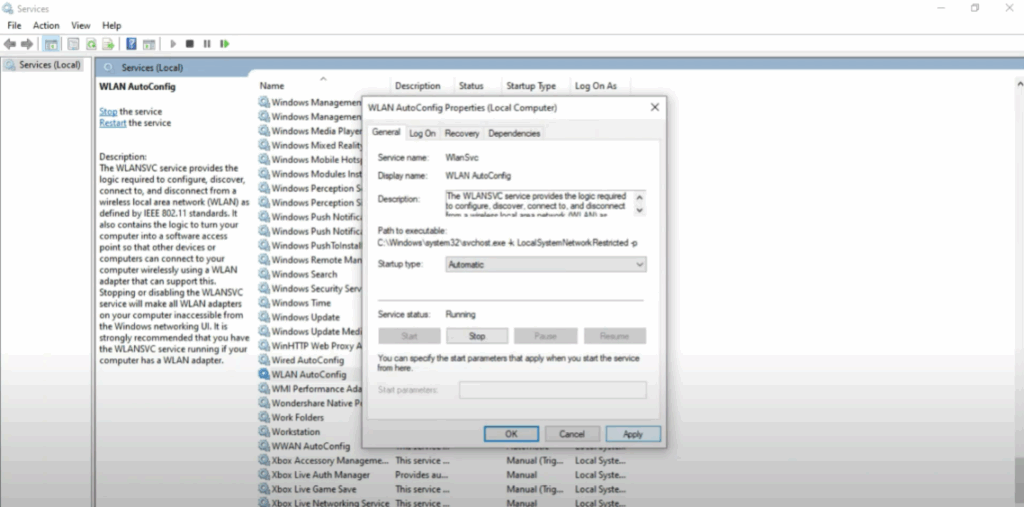Toggle the Show/Hide Action Pane icon

click(x=149, y=44)
